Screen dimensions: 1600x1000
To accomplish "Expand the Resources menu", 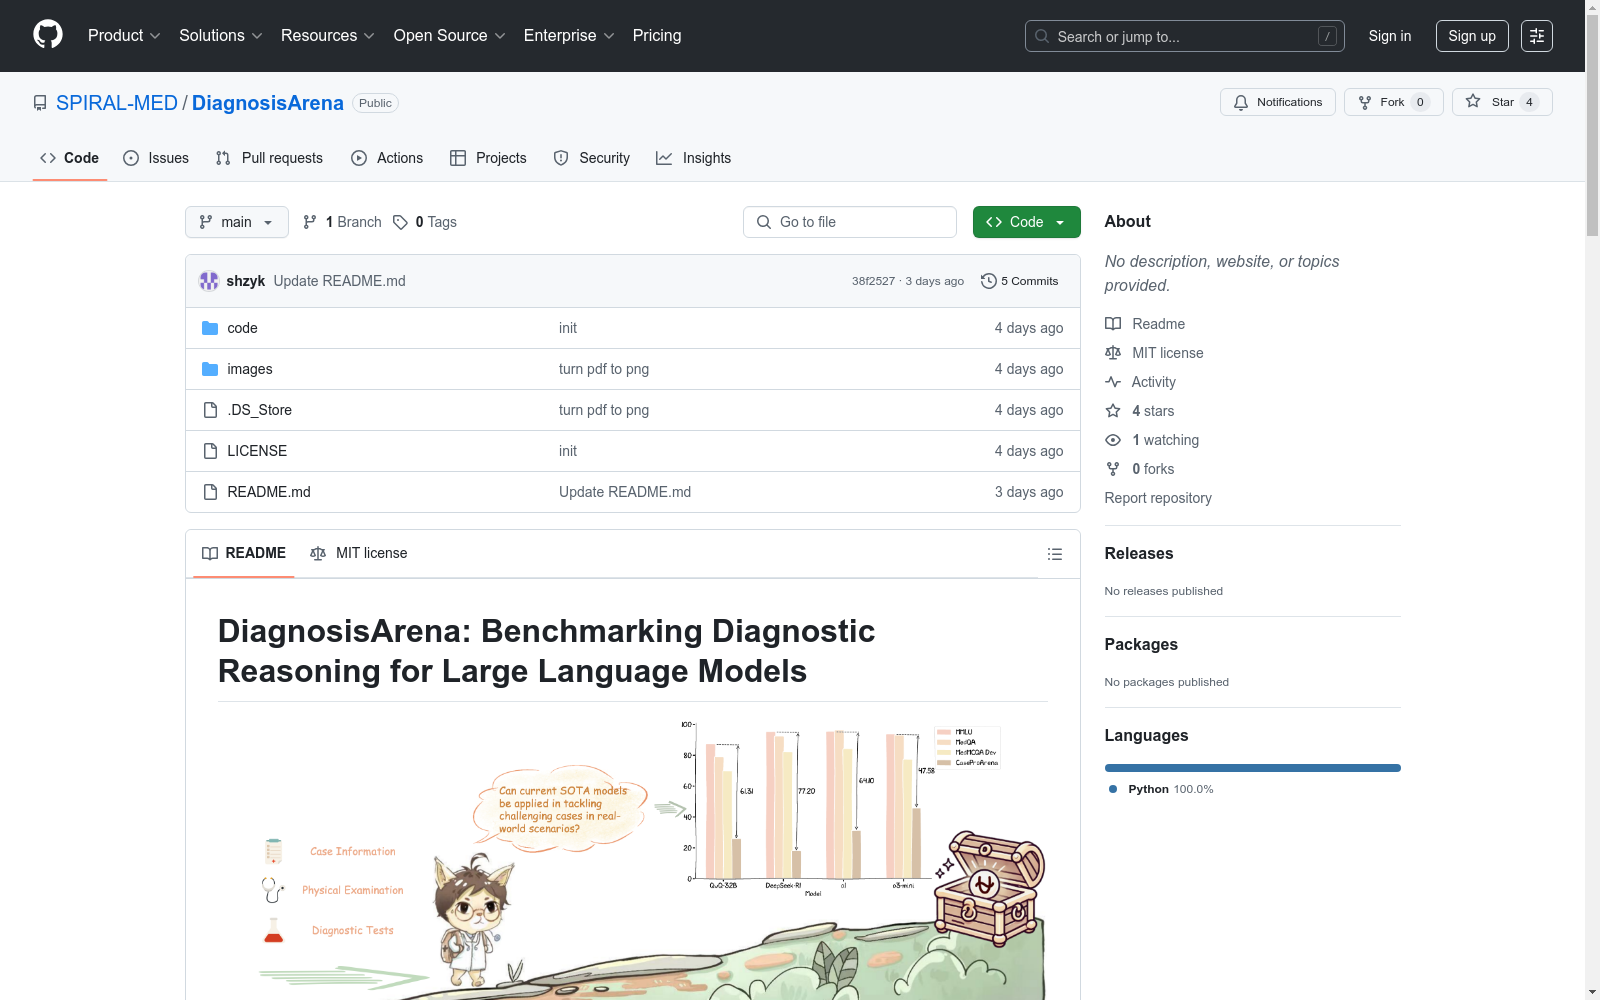I will point(327,35).
